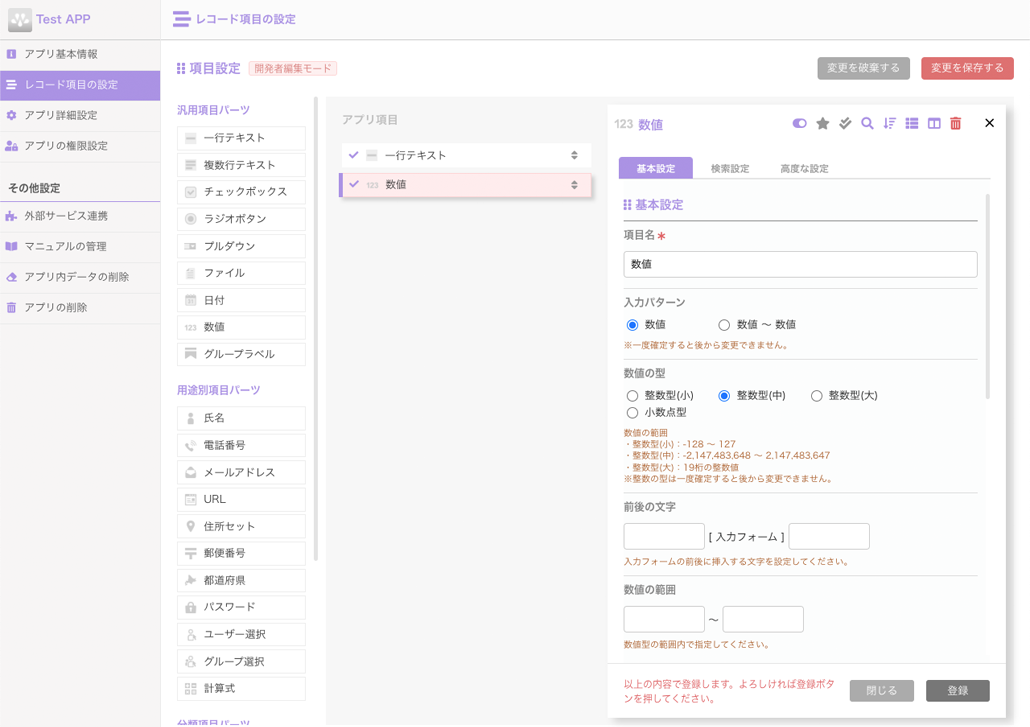This screenshot has height=727, width=1030.
Task: Add 日付 part
Action: [241, 300]
